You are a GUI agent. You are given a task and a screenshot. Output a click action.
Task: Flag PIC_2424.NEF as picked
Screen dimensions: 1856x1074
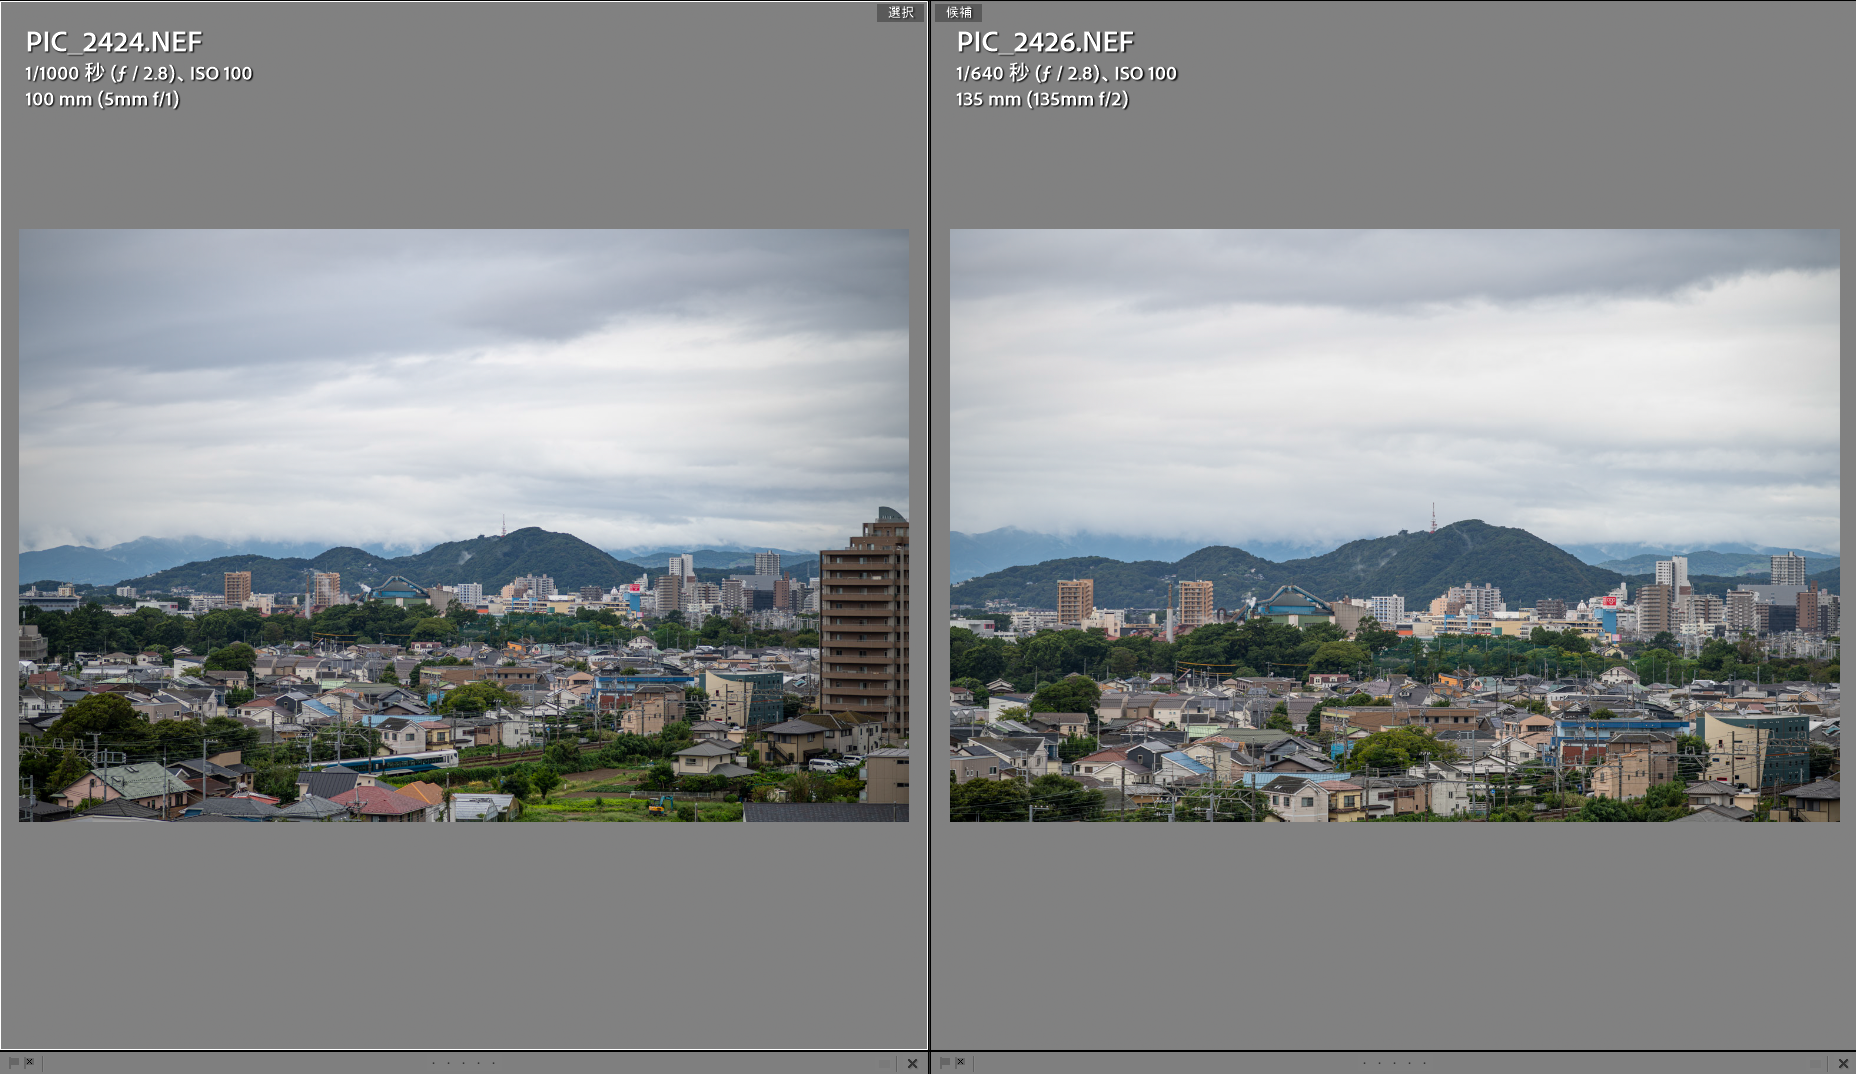click(x=13, y=1062)
